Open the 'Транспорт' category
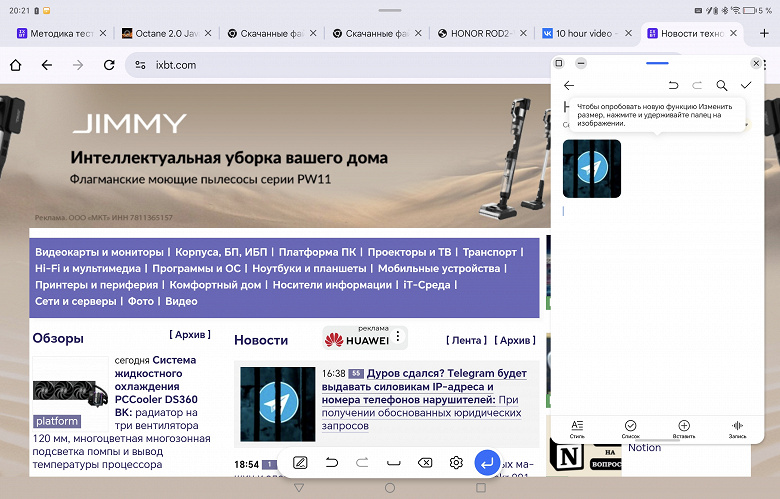This screenshot has width=780, height=499. (489, 252)
